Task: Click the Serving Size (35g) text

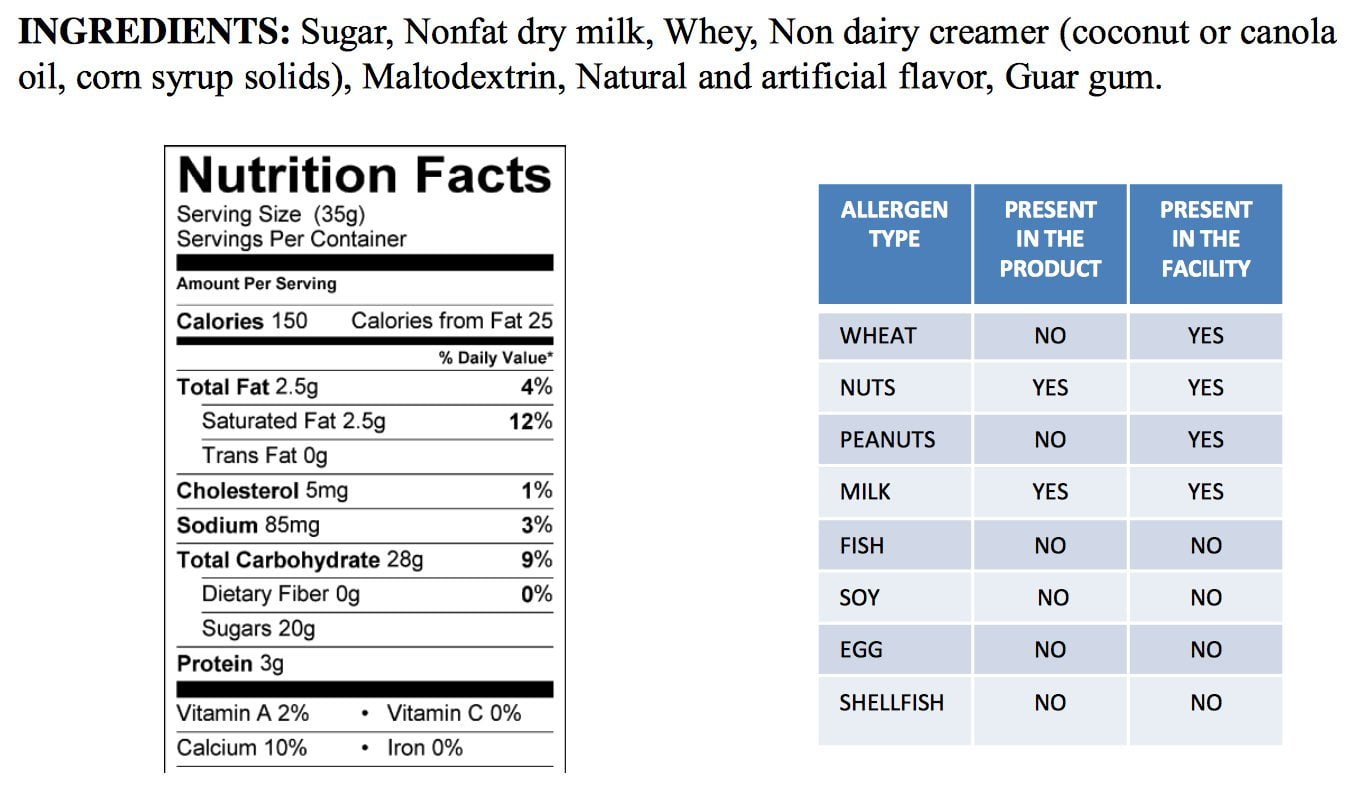Action: (x=271, y=214)
